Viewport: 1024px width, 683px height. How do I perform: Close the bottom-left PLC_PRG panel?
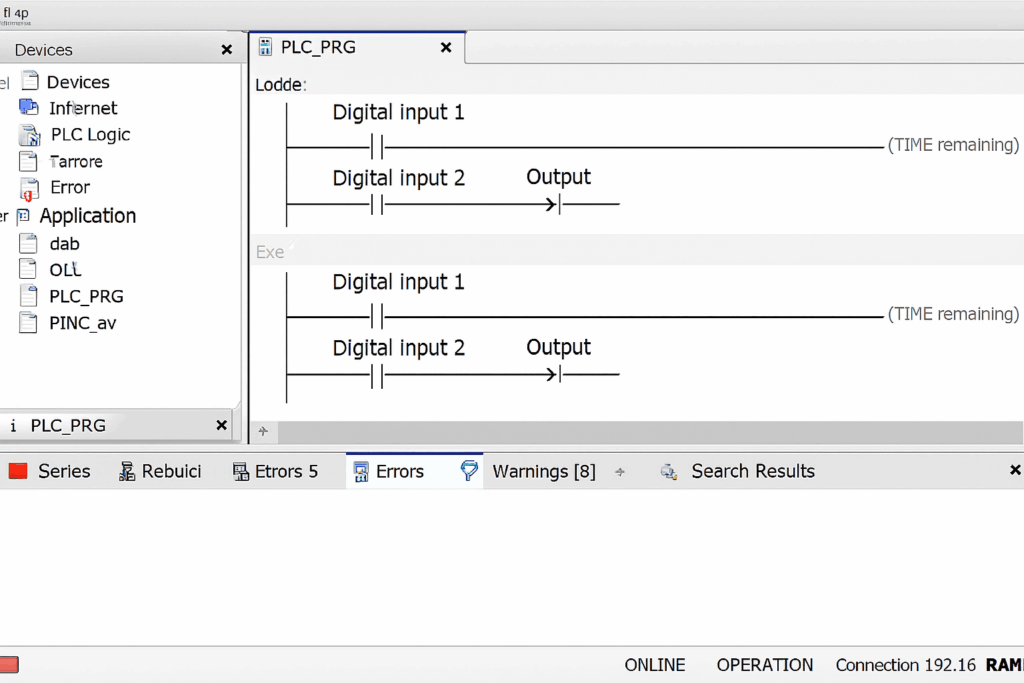221,426
